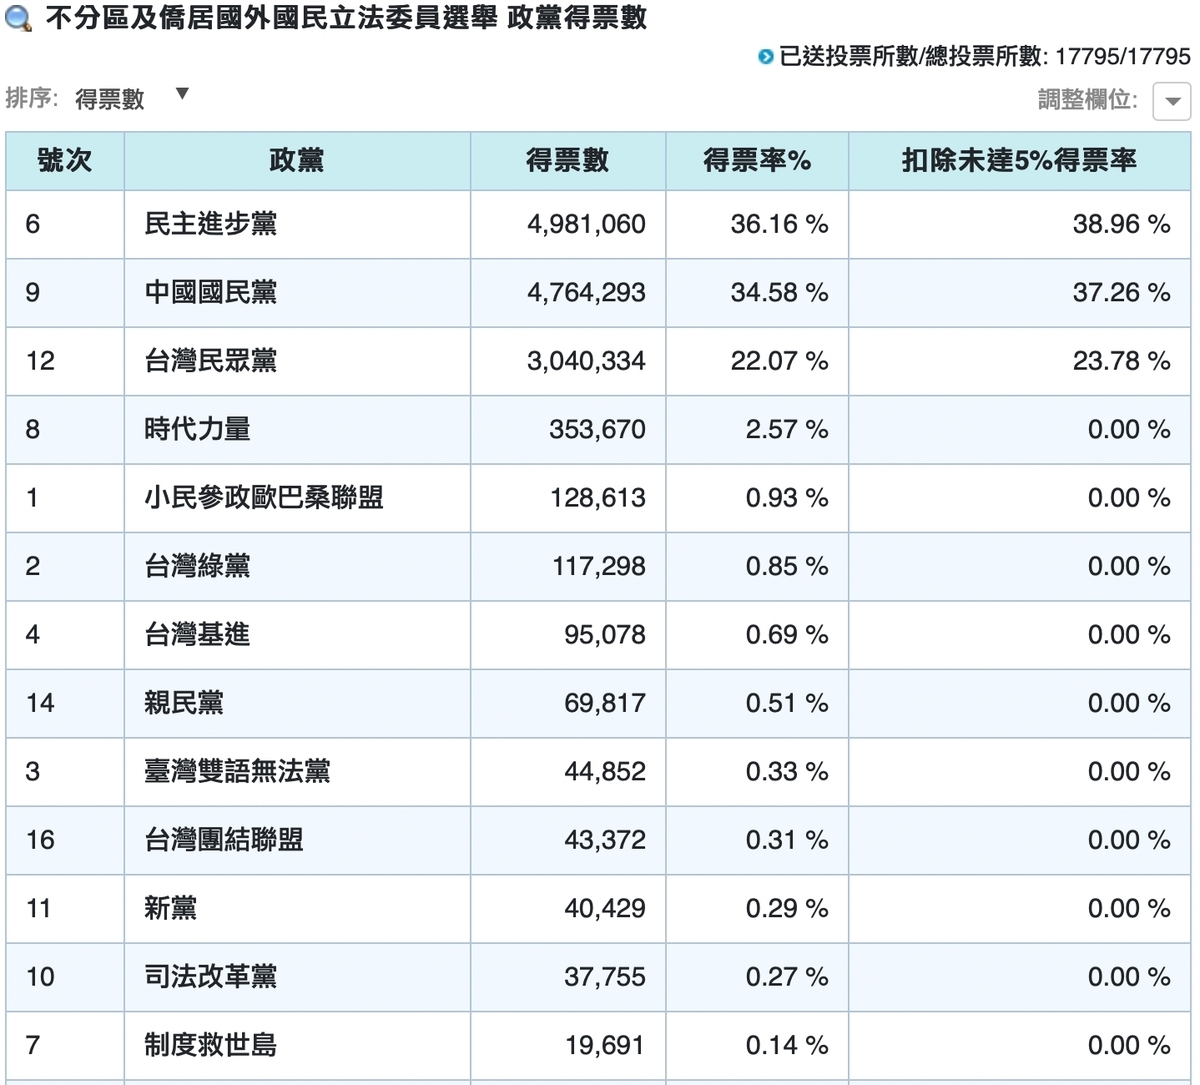Select the 司法改革黨 party cell

point(297,977)
